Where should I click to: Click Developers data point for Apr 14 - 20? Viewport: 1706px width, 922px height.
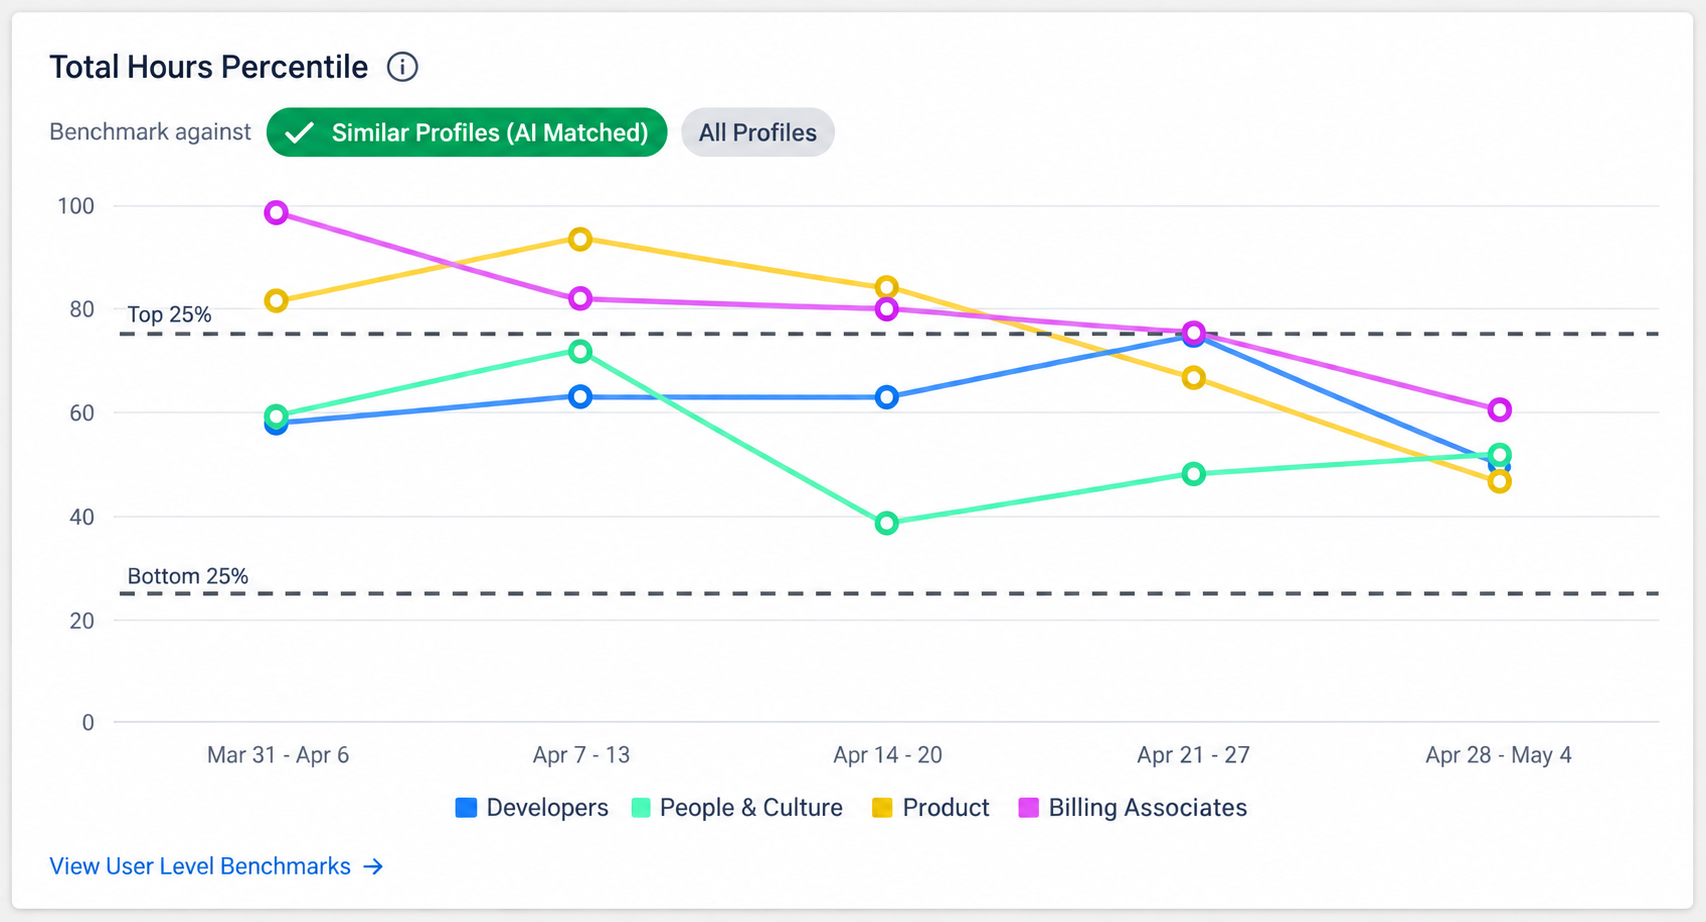click(x=886, y=397)
